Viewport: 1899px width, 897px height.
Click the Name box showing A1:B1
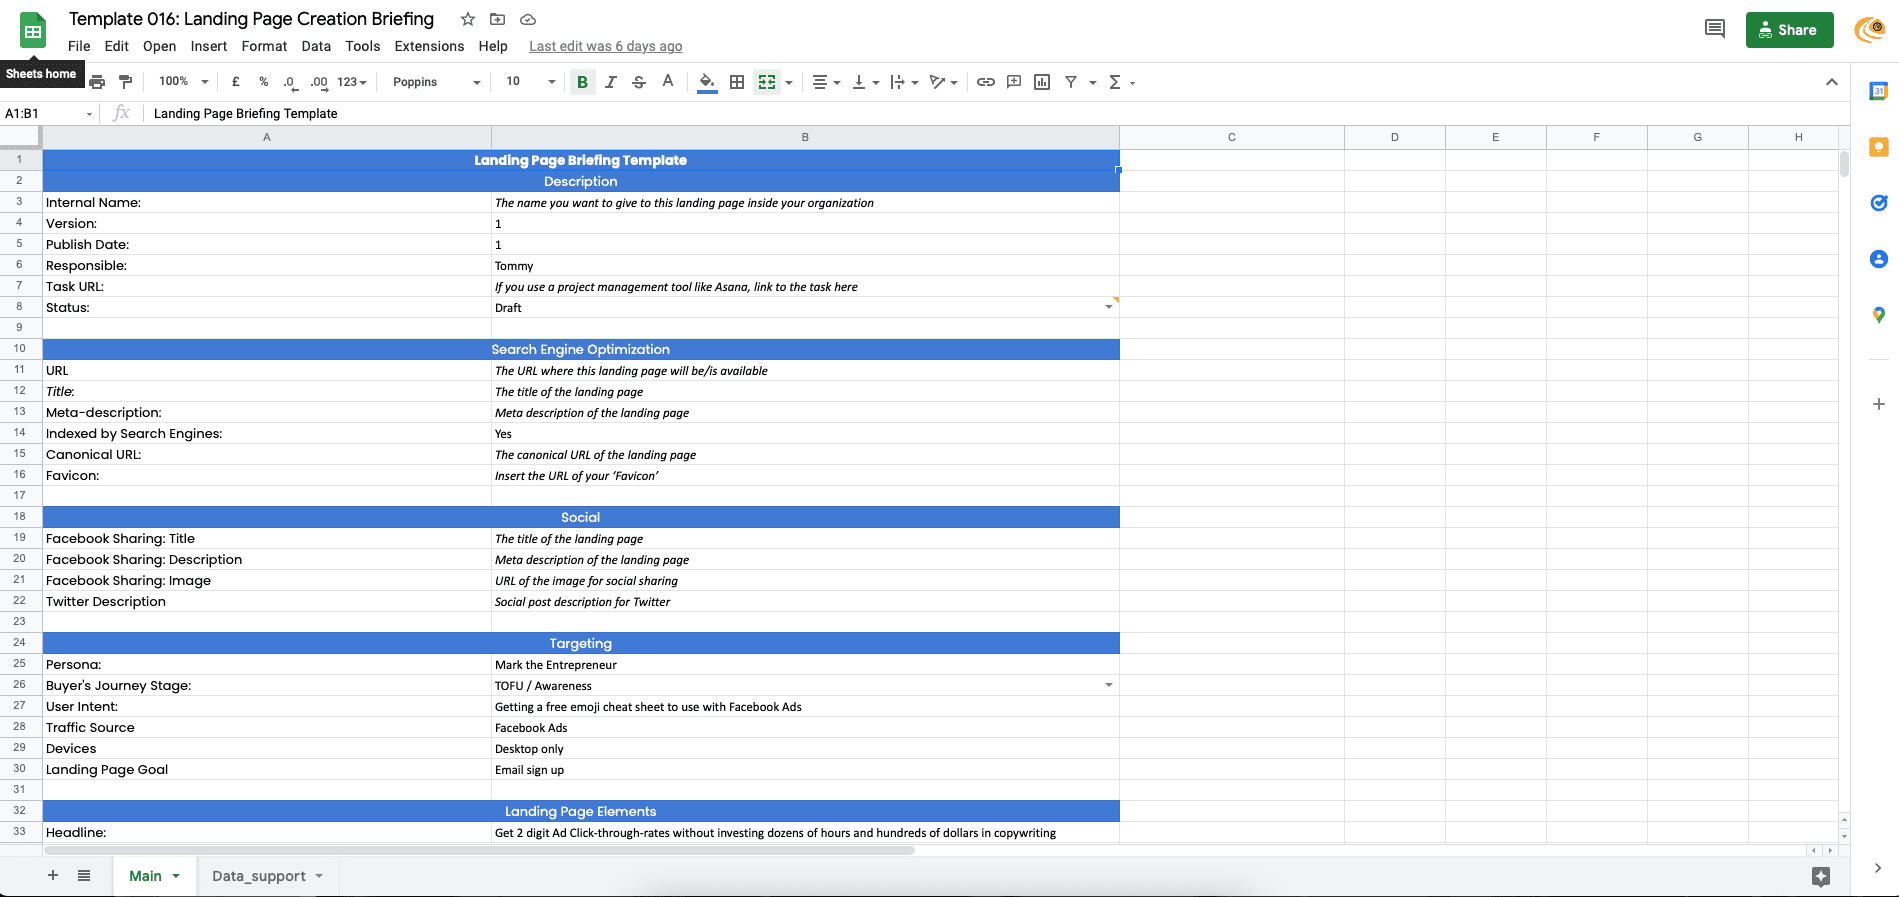click(x=48, y=113)
